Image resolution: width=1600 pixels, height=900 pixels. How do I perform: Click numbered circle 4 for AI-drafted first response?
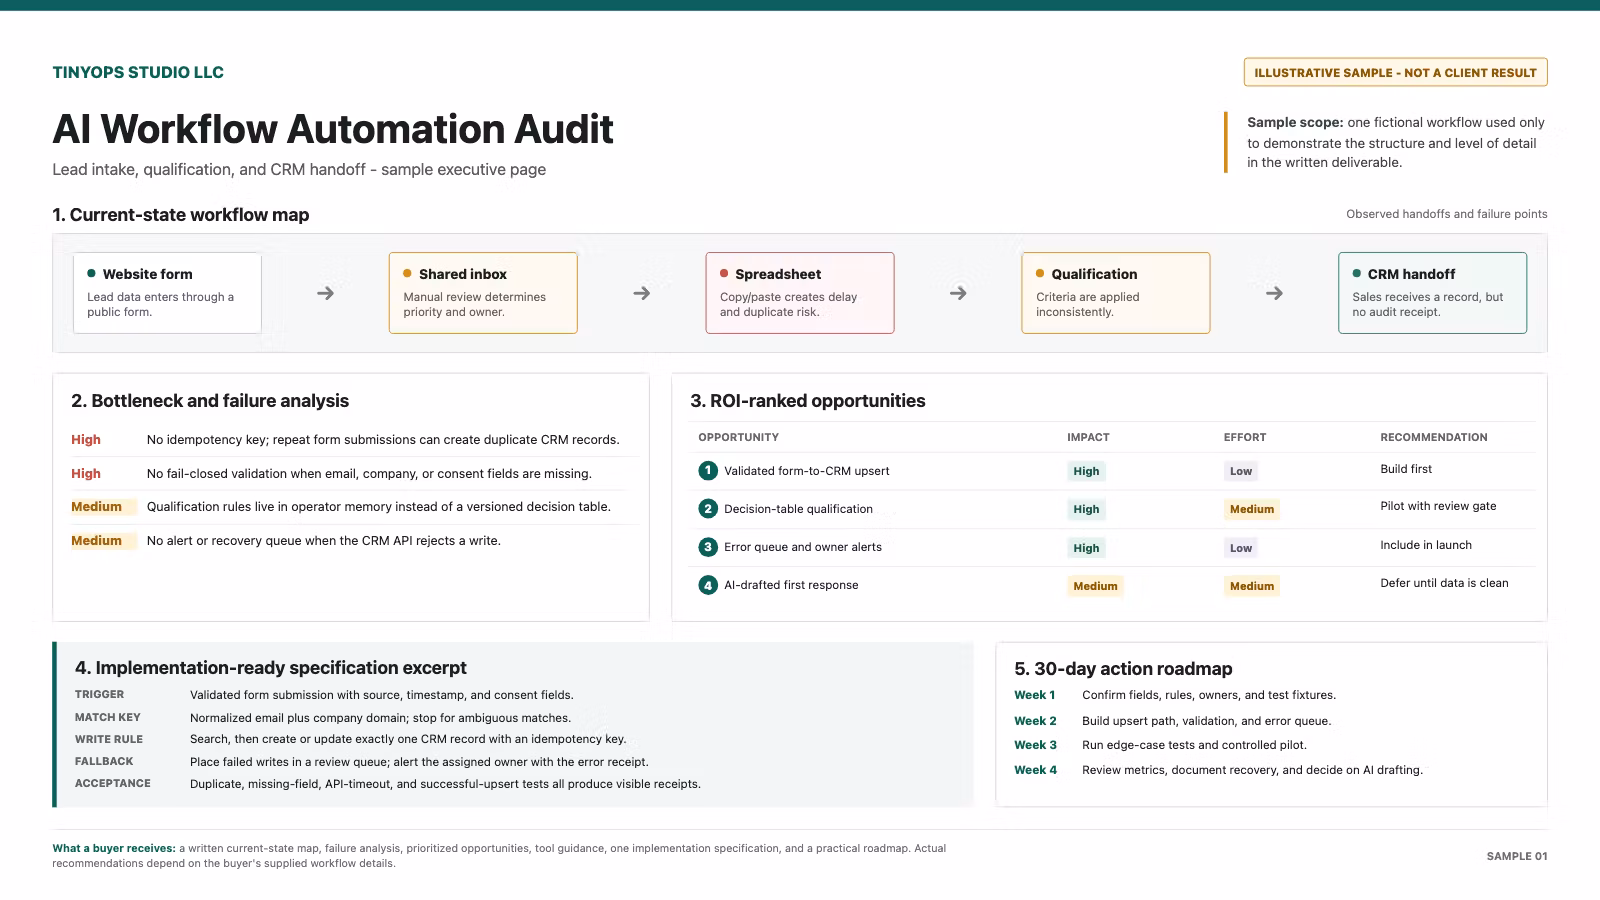tap(708, 585)
